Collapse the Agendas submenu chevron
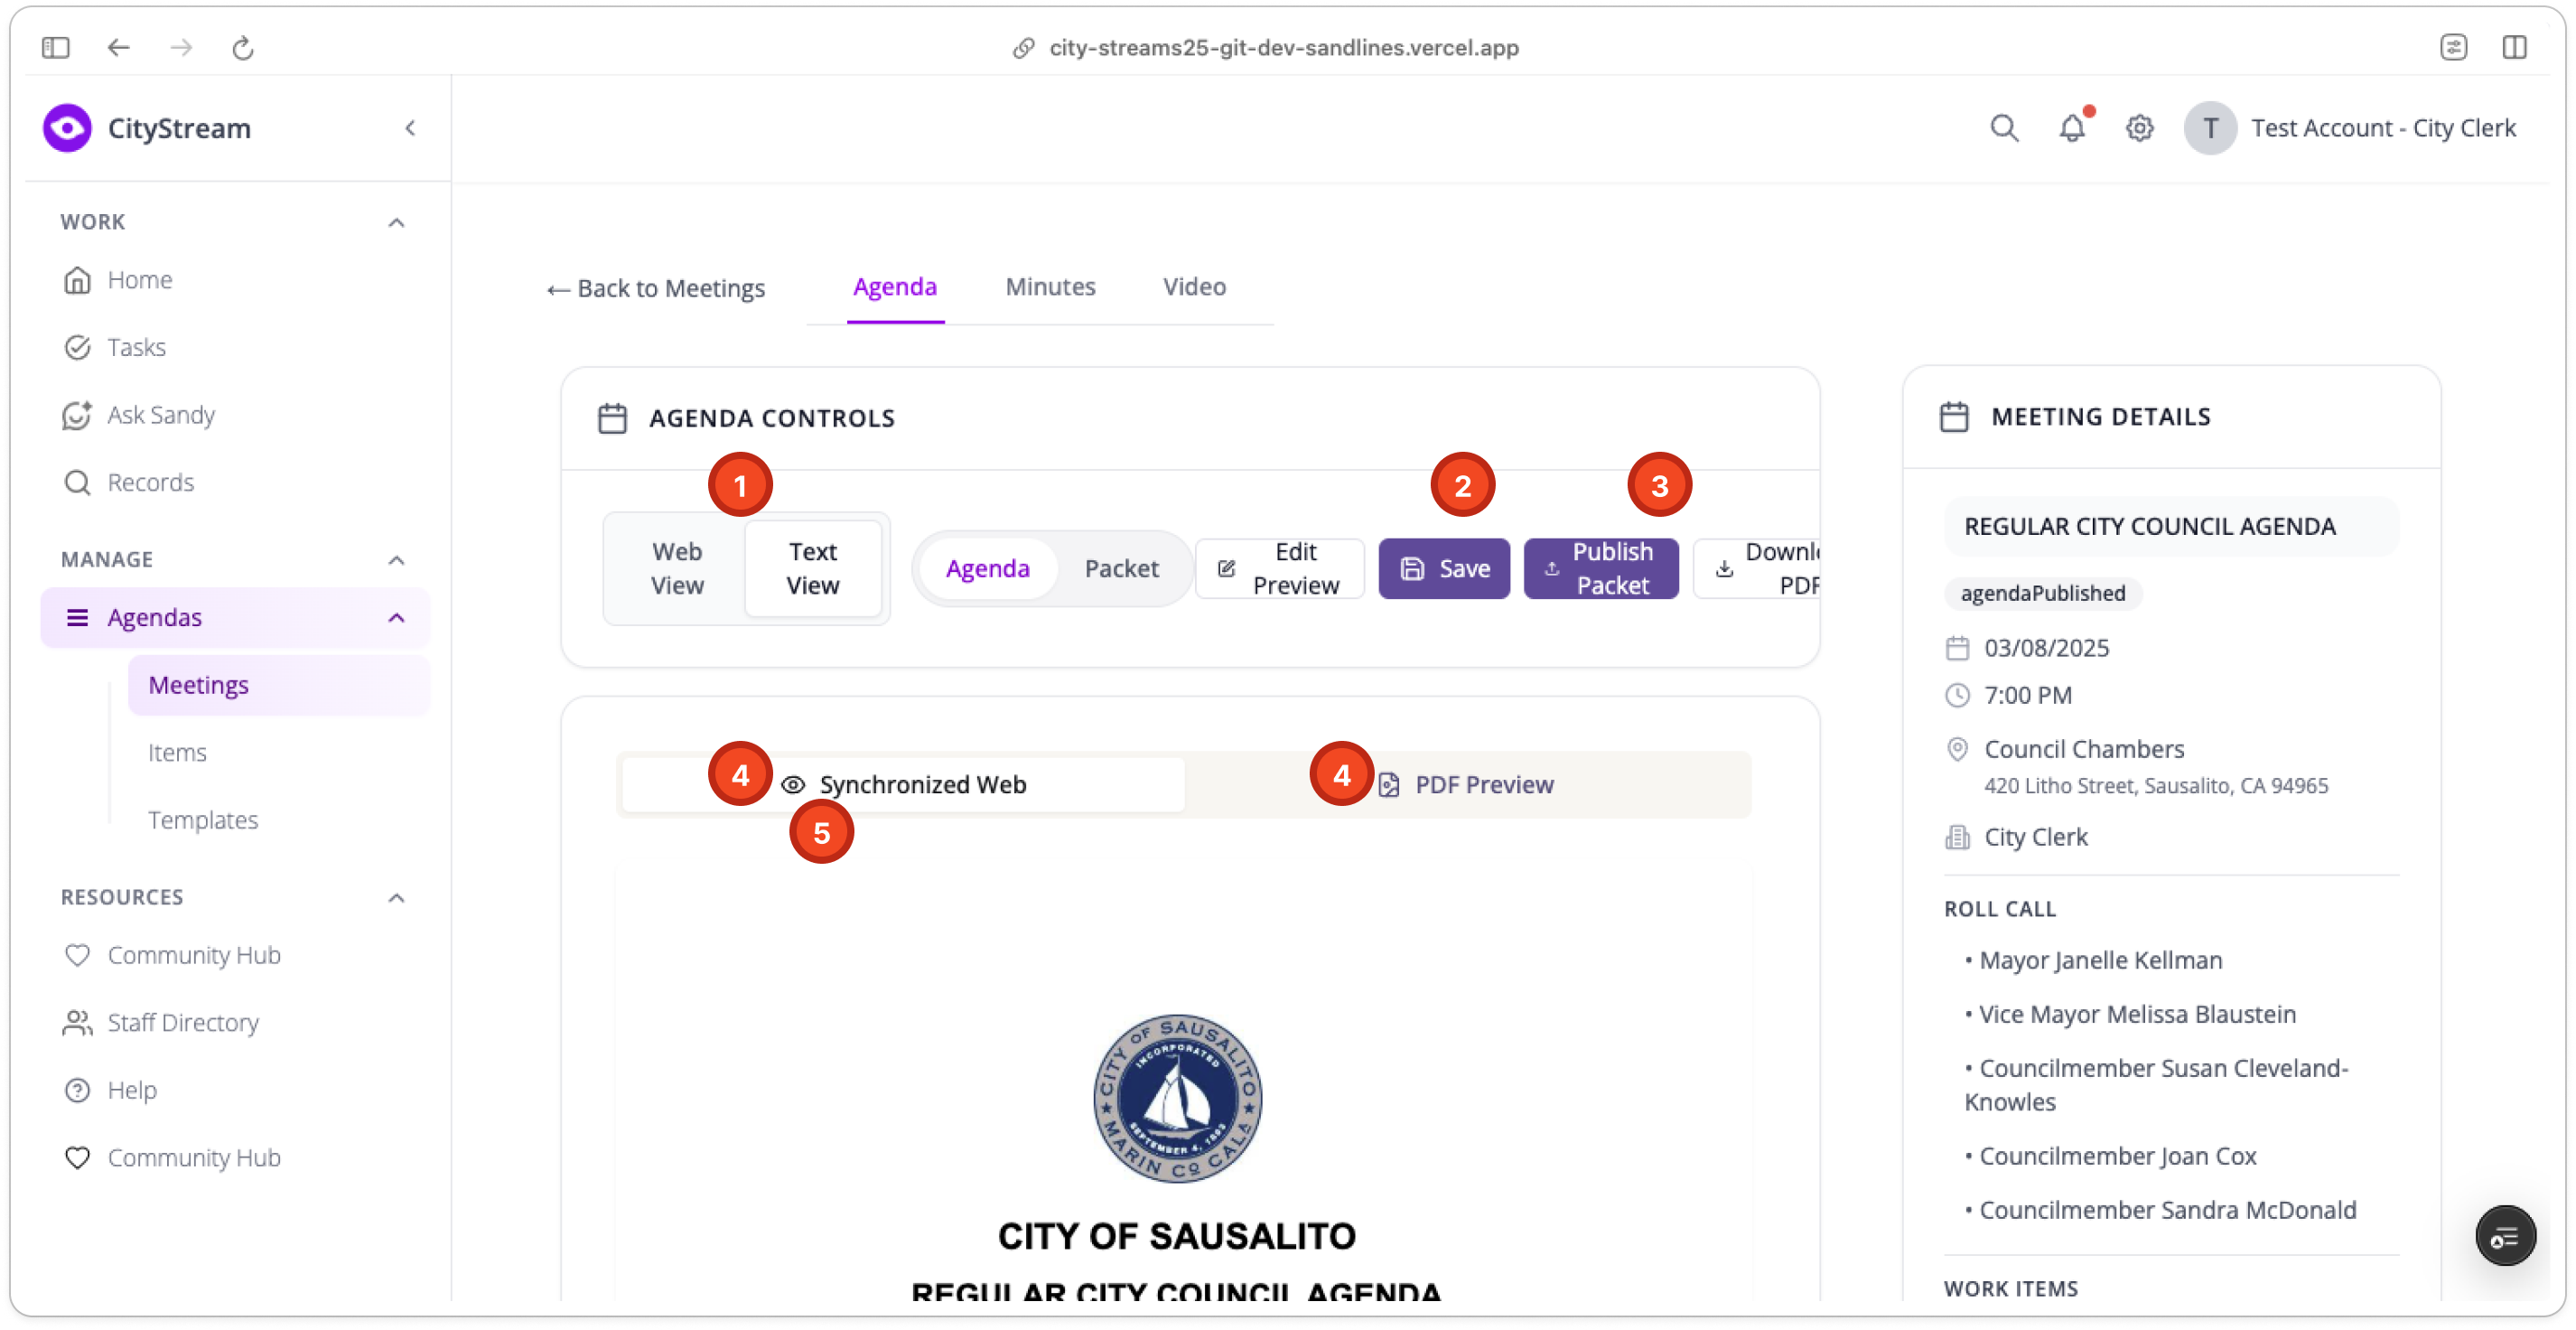Viewport: 2576px width, 1330px height. 396,618
